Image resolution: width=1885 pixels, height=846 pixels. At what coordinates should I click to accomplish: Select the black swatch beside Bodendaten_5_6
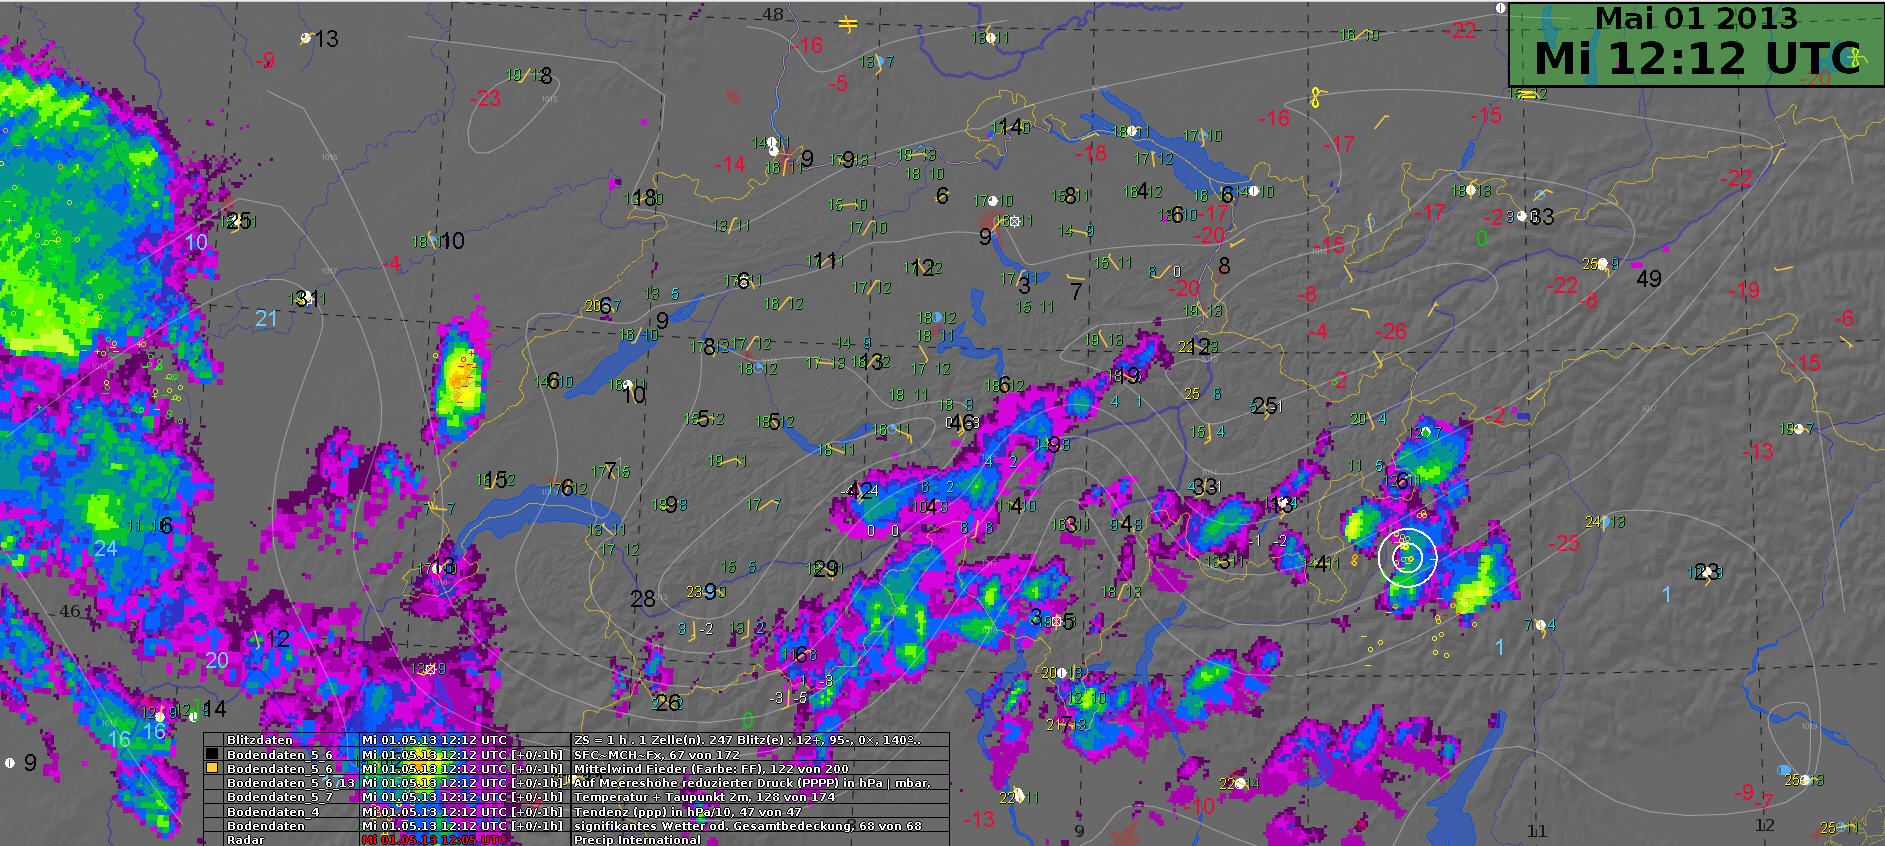212,754
